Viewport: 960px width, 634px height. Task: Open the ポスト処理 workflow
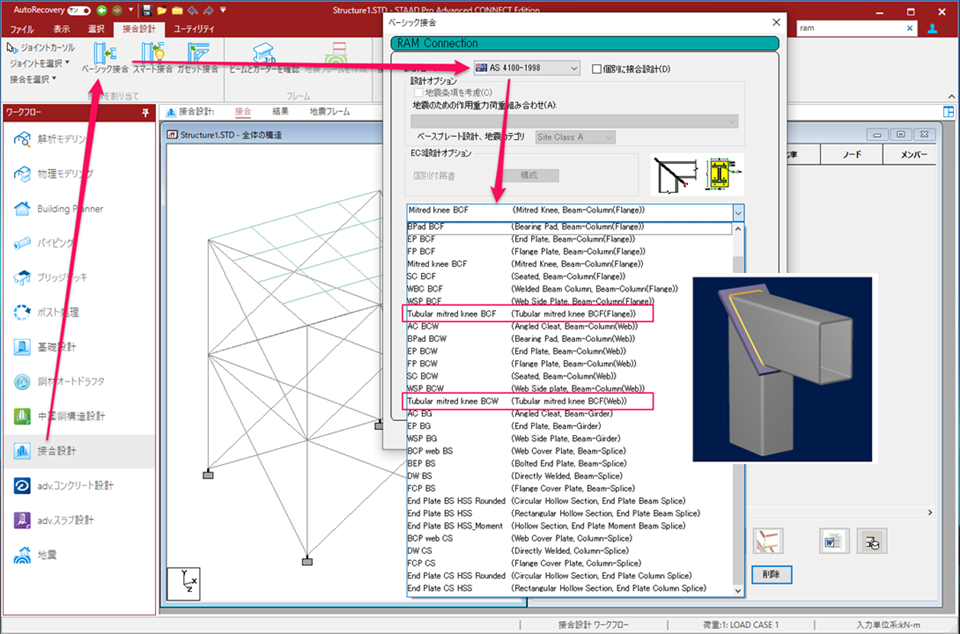click(80, 312)
